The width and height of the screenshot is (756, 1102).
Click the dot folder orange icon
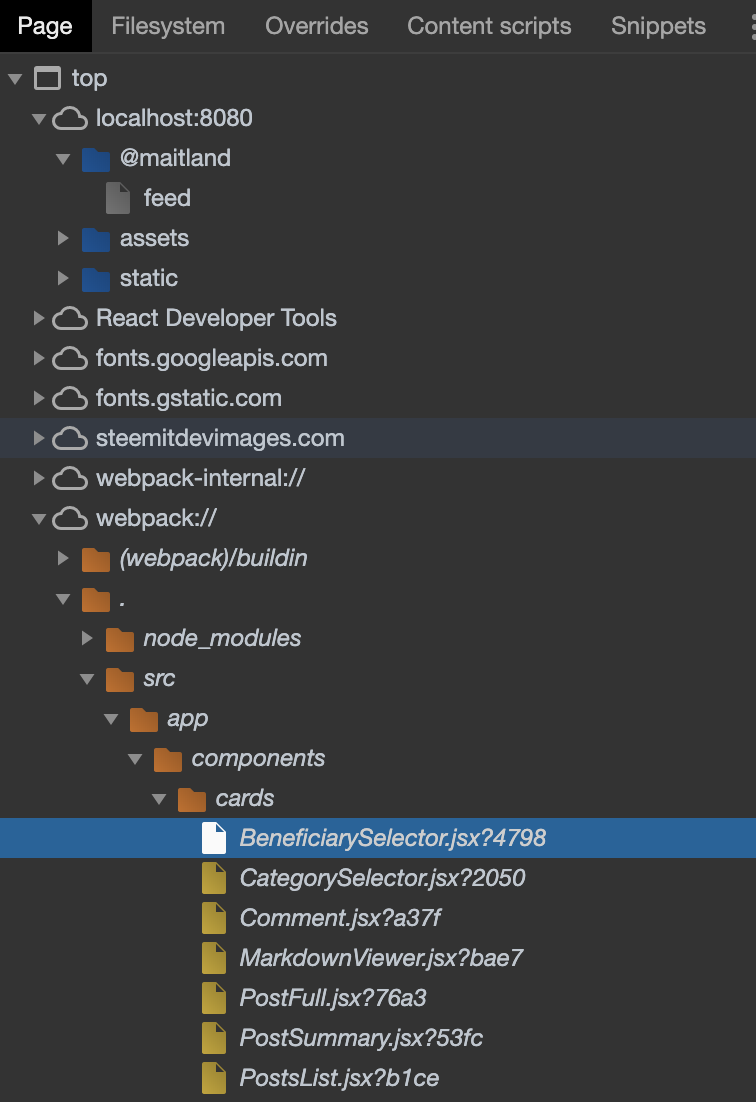click(x=96, y=599)
